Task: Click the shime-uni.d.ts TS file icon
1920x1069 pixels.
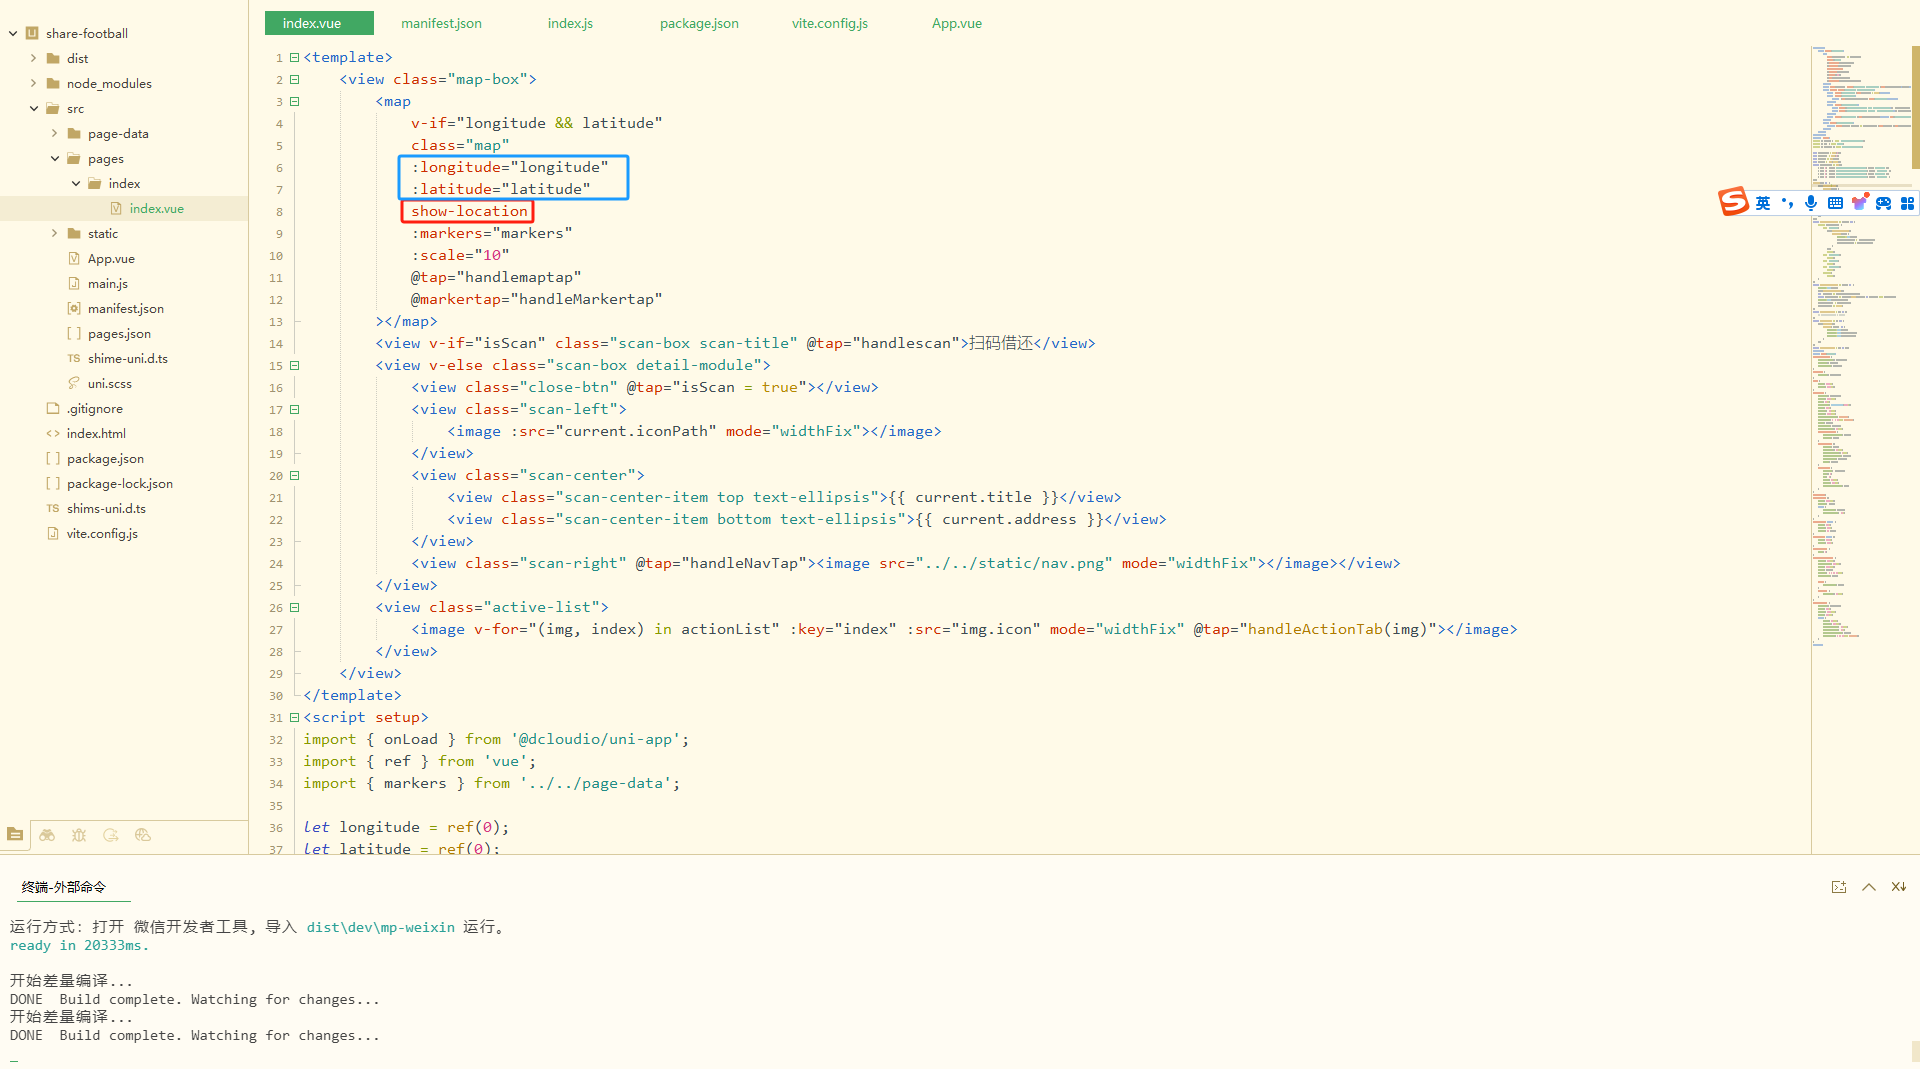Action: pos(74,358)
